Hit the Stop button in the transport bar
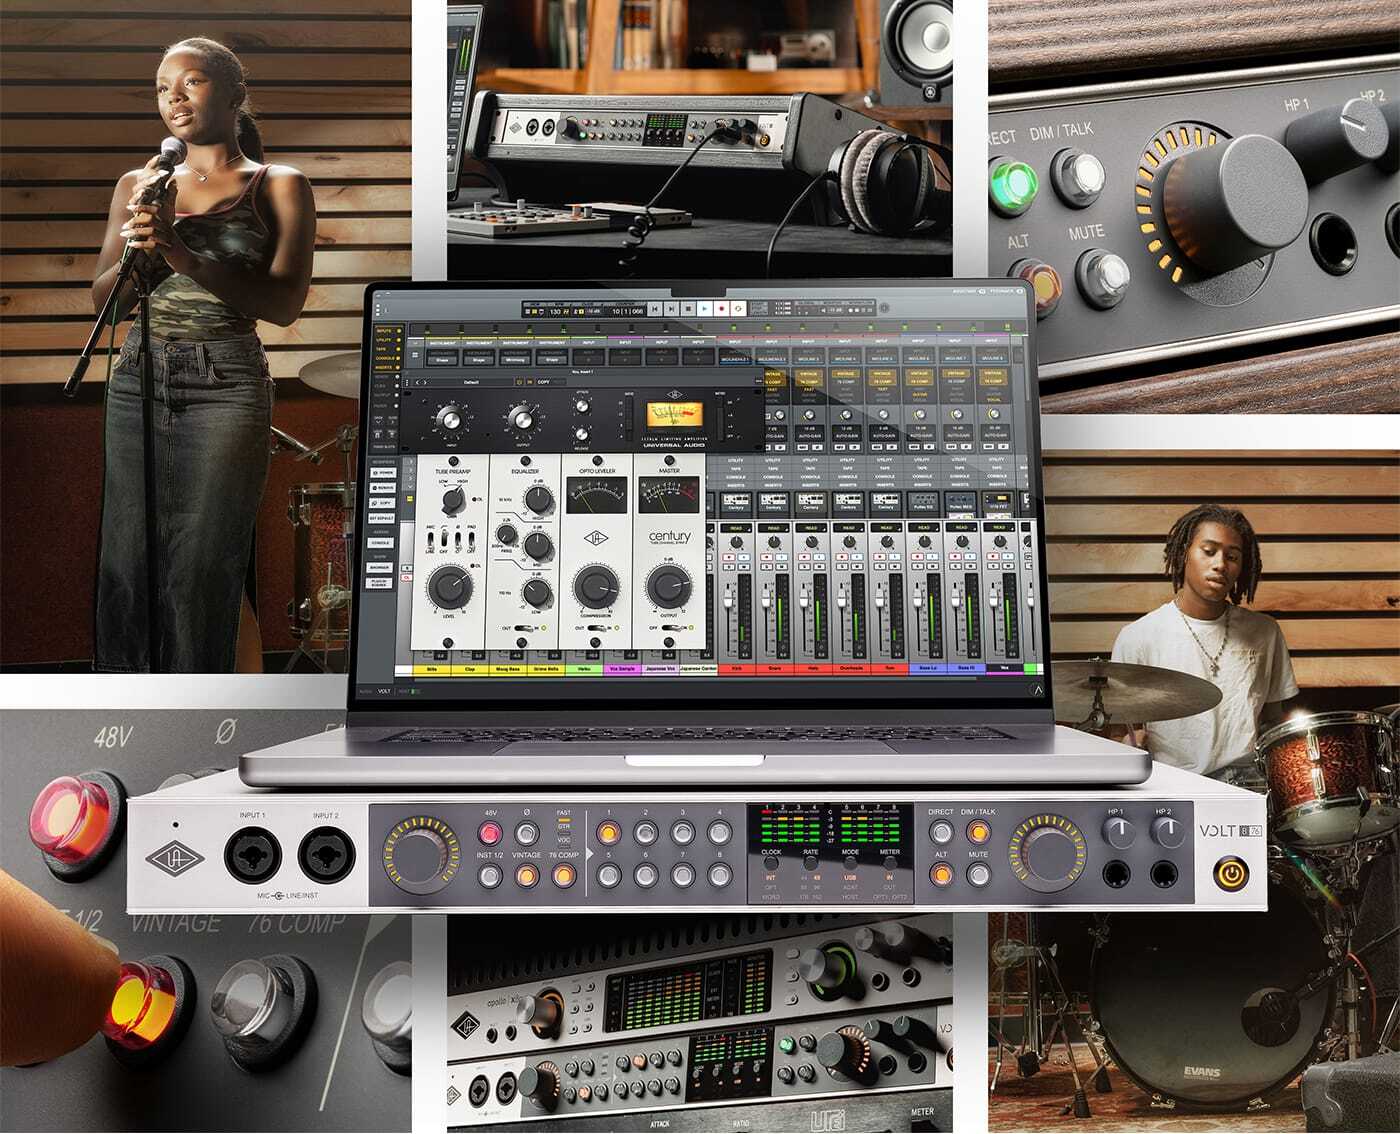Screen dimensions: 1400x1134 click(x=688, y=310)
